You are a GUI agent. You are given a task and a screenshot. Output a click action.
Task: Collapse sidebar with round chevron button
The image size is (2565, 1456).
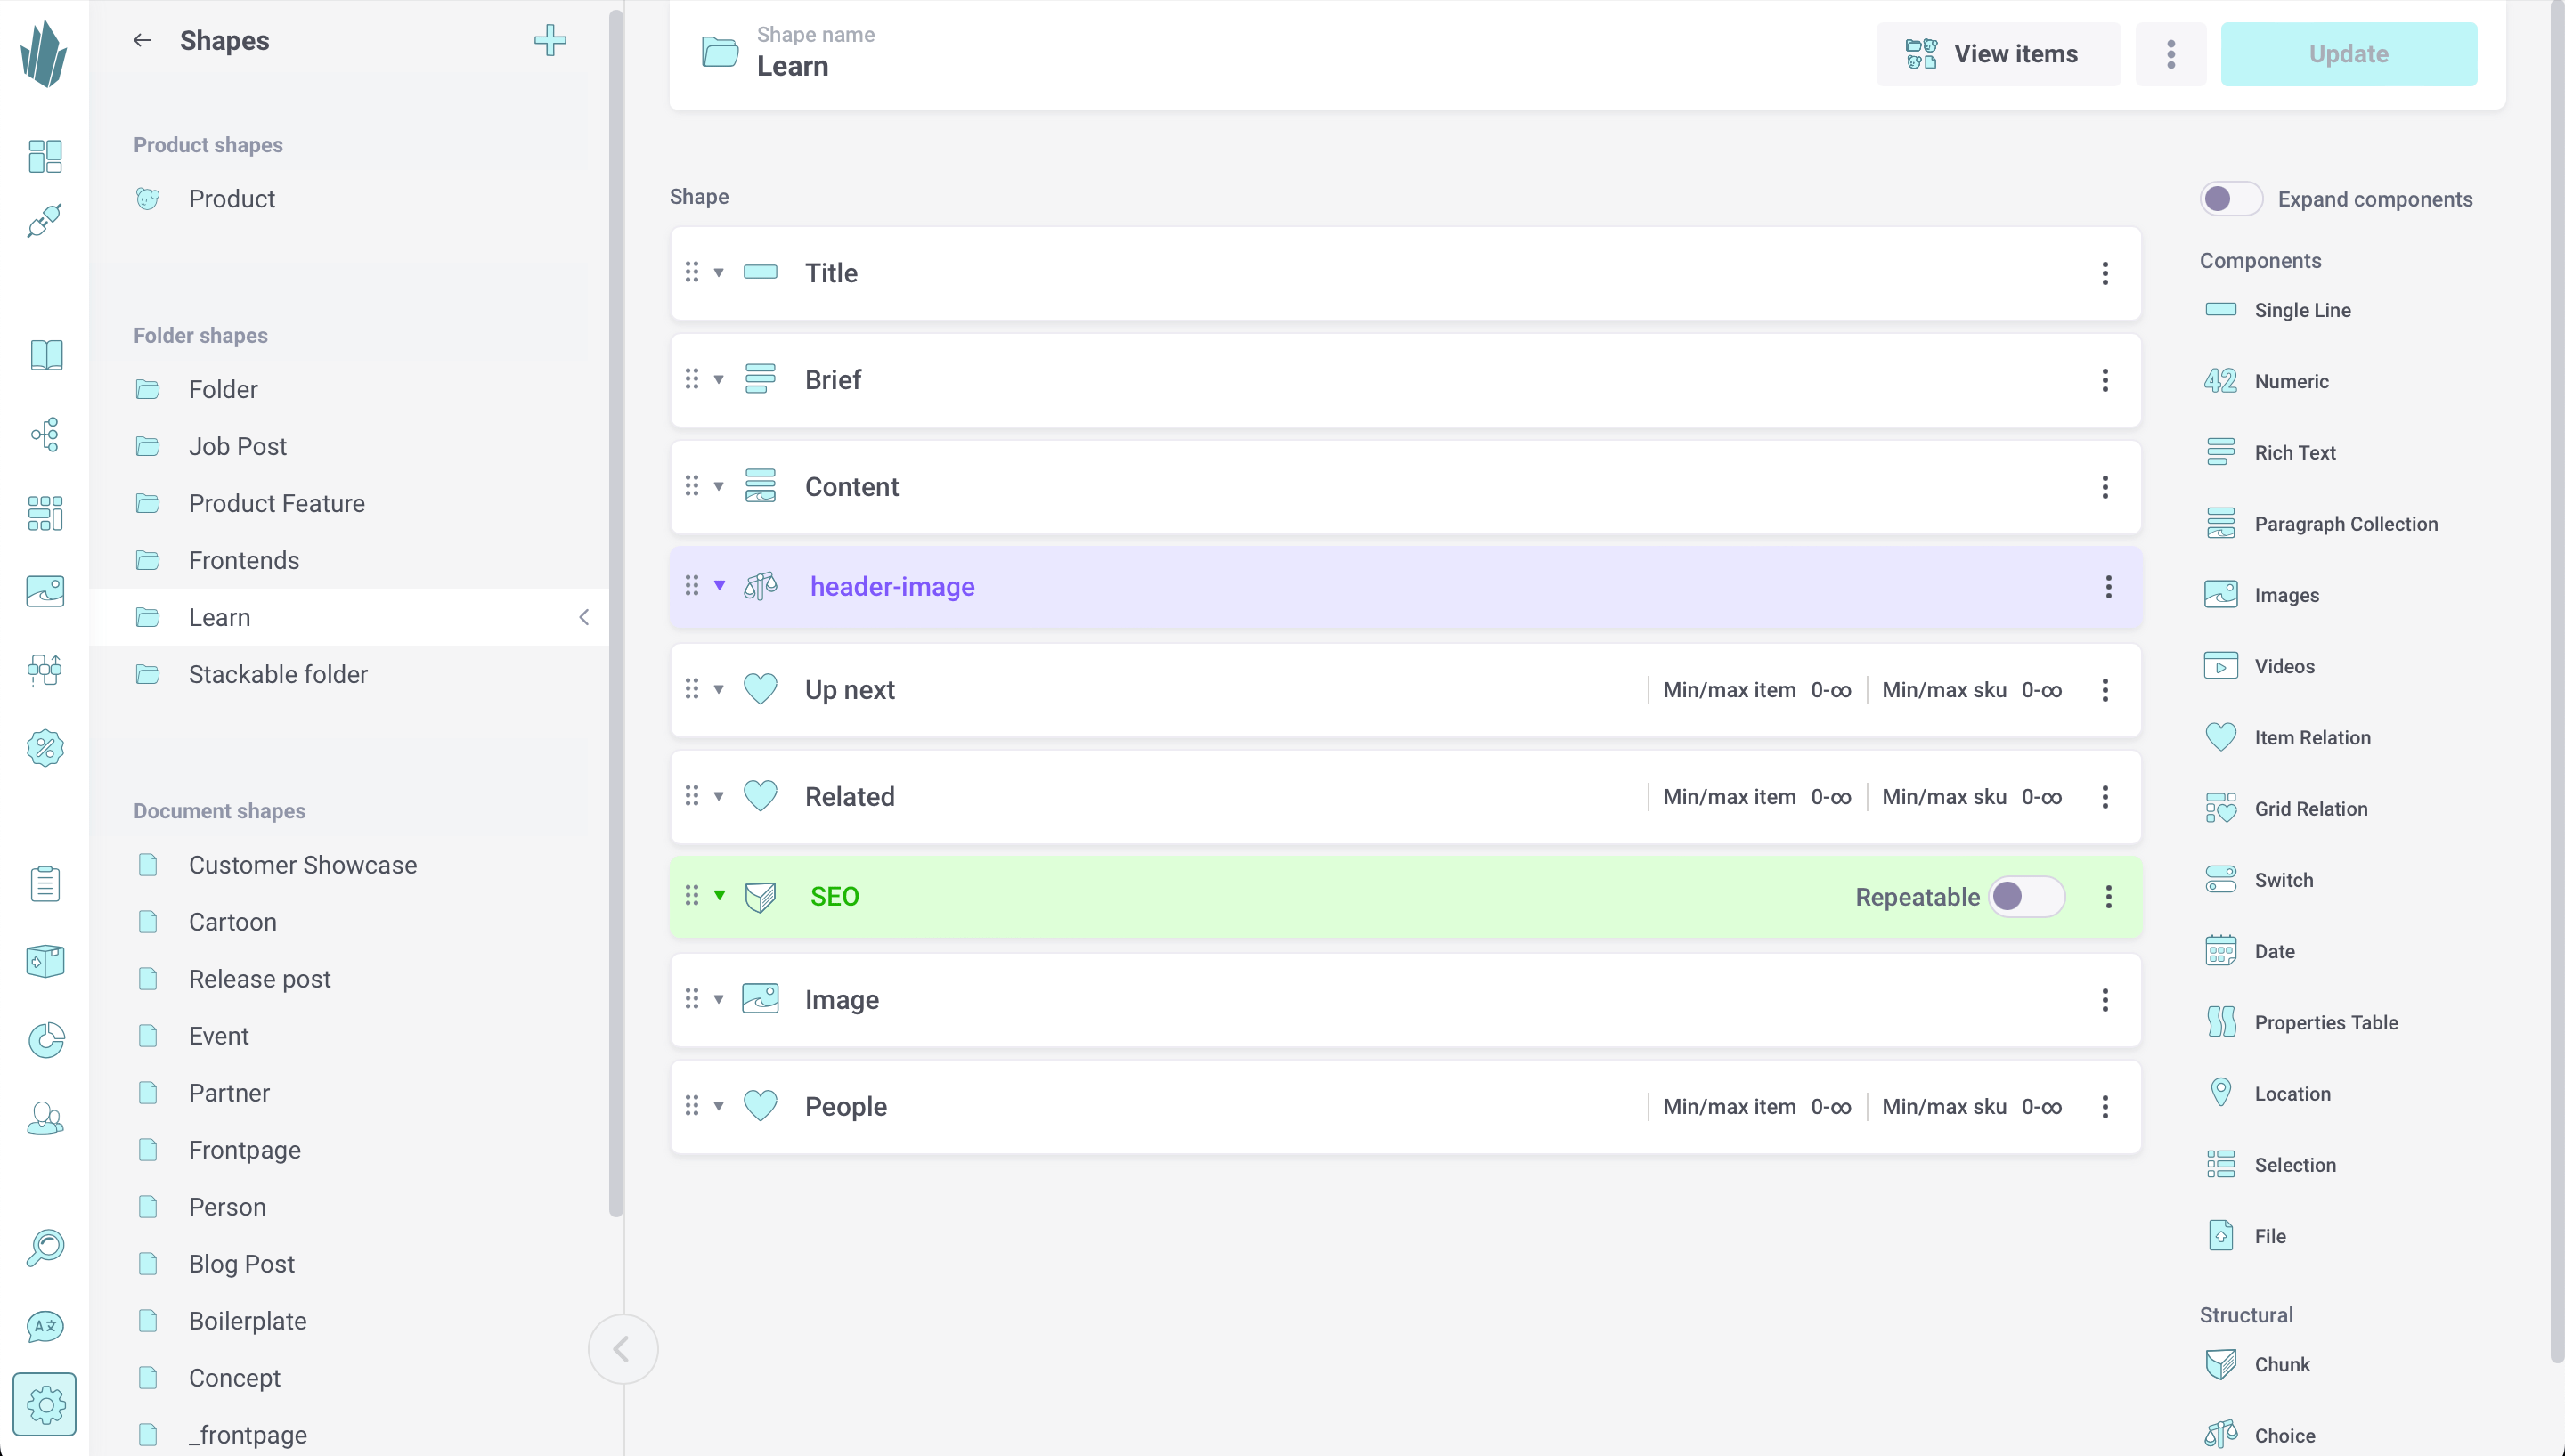tap(622, 1348)
